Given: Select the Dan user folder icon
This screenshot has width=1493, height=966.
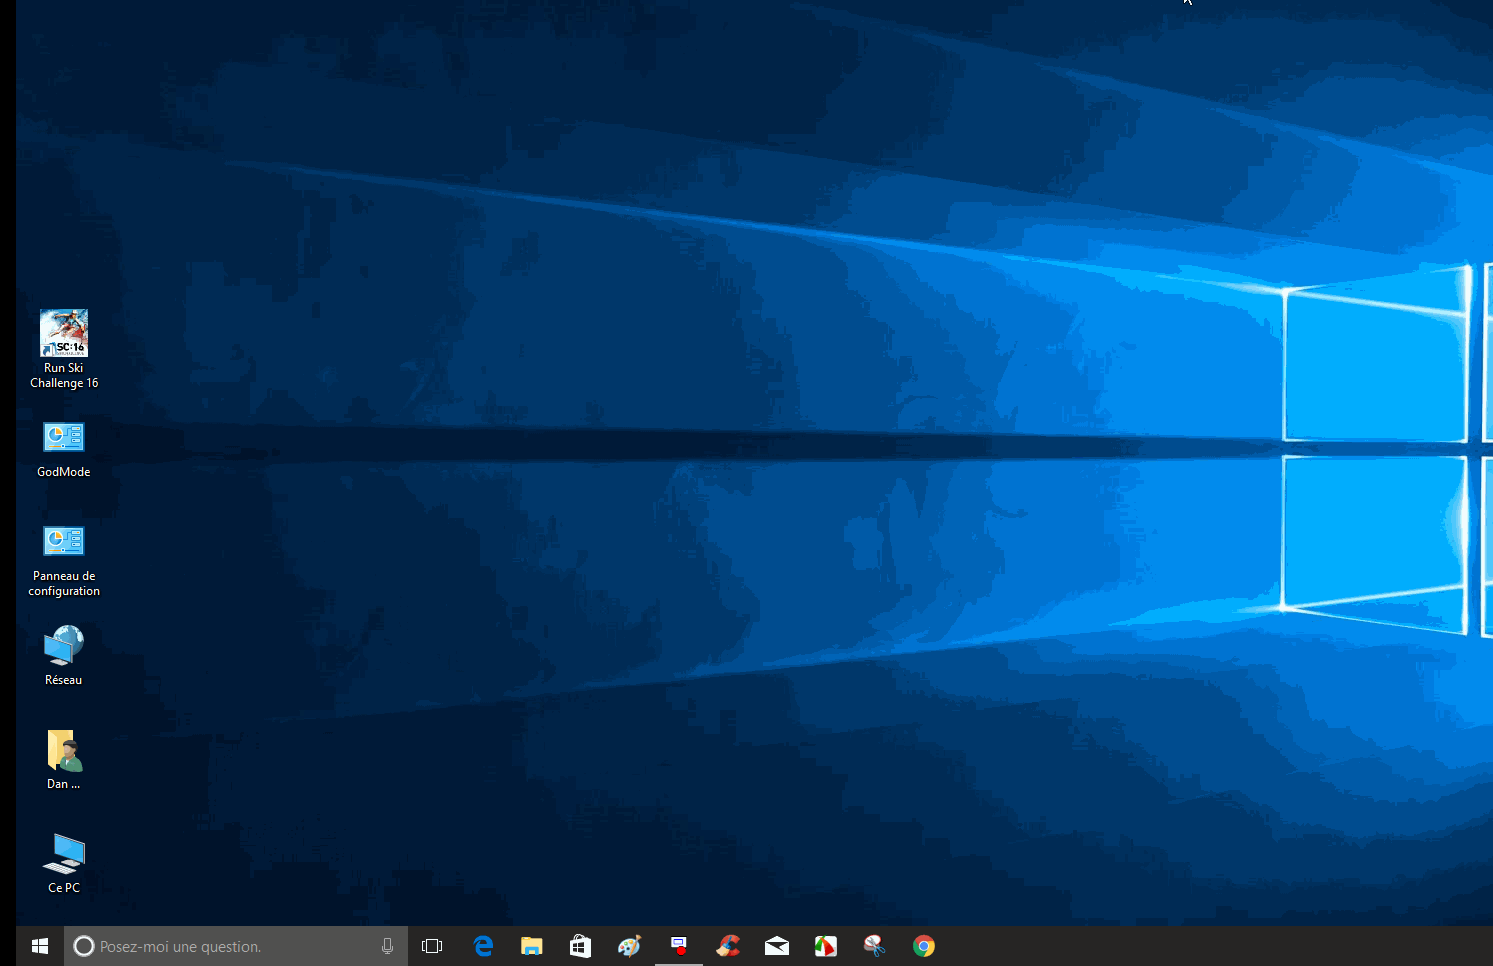Looking at the screenshot, I should pos(64,760).
